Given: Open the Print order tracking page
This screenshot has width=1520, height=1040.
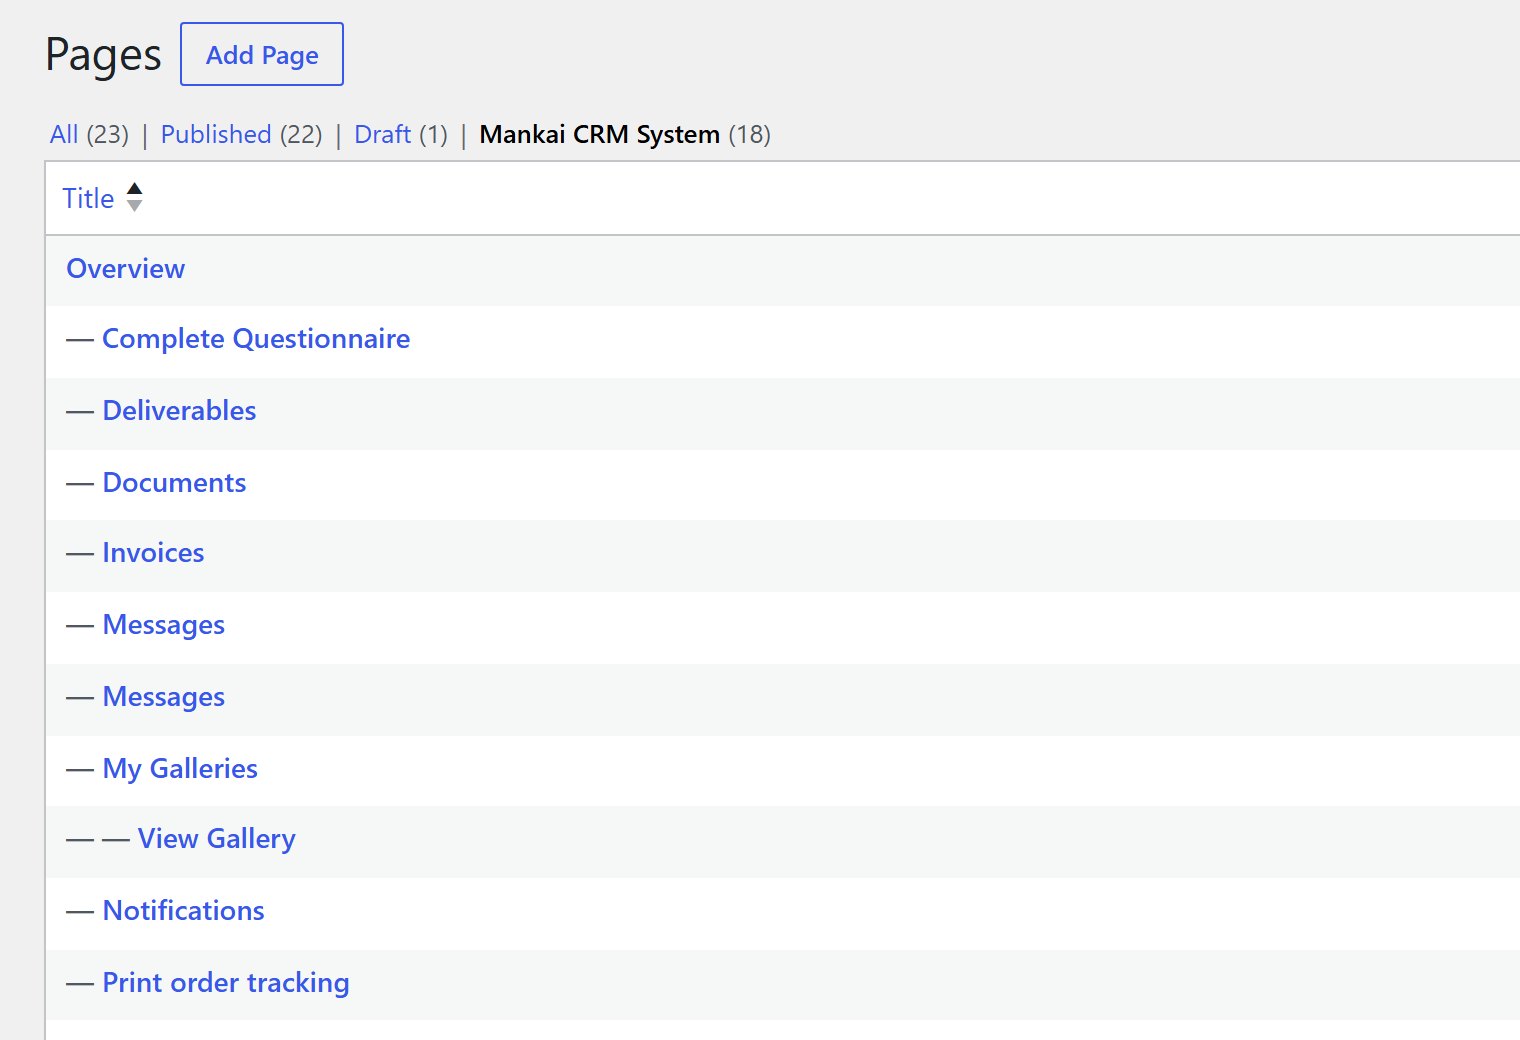Looking at the screenshot, I should tap(226, 983).
